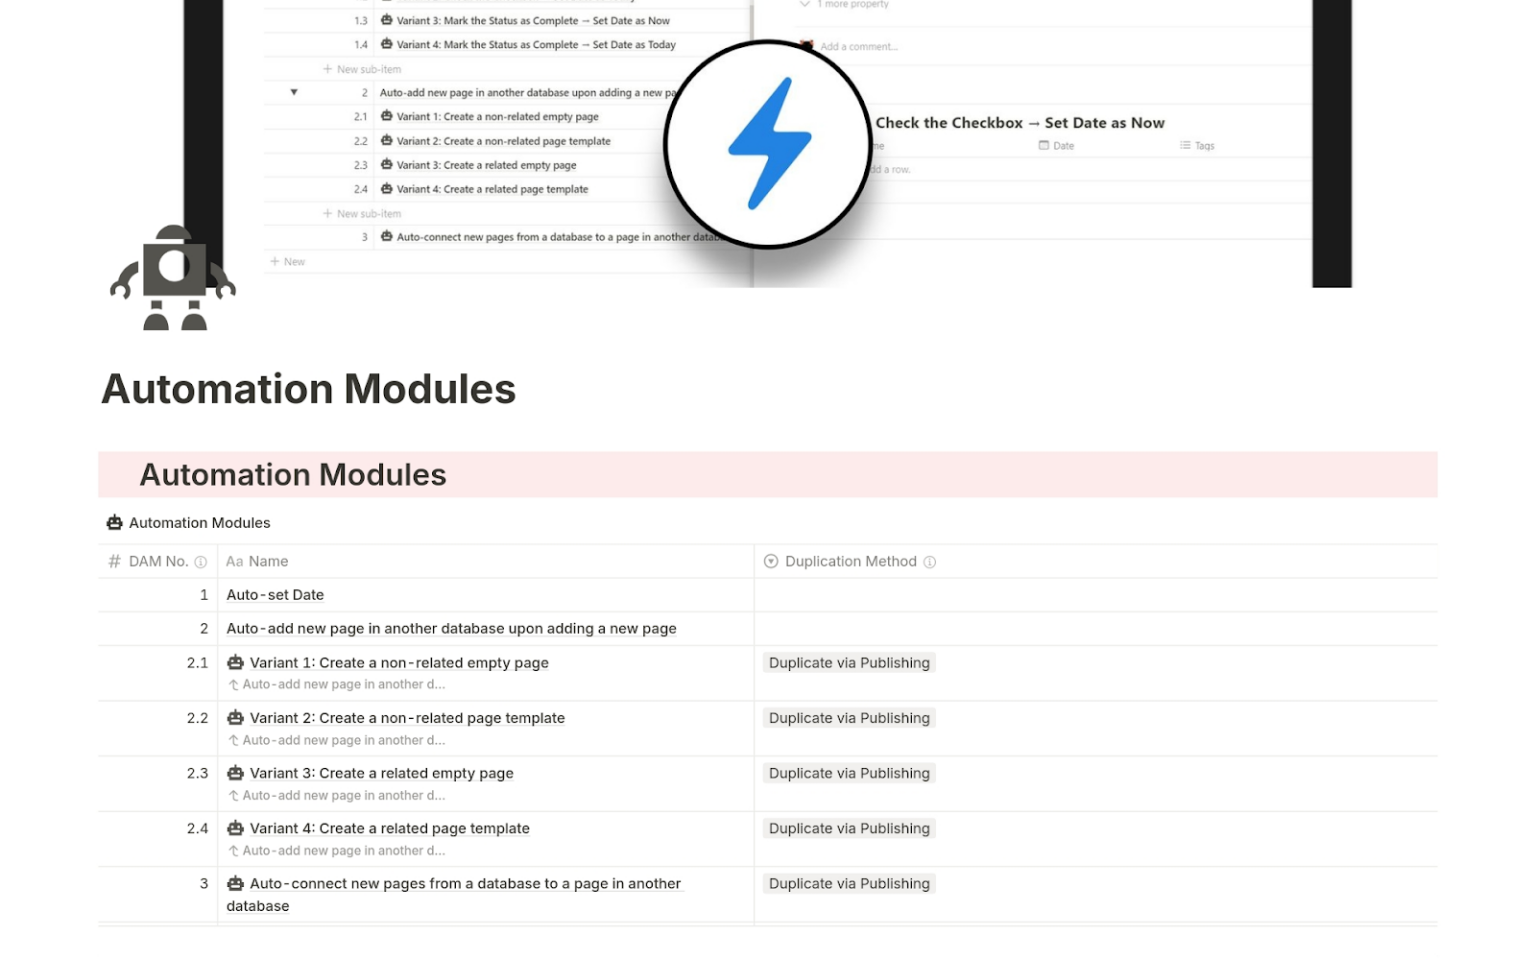Click New sub-item below Variant 2.4
The height and width of the screenshot is (959, 1536).
[x=362, y=213]
